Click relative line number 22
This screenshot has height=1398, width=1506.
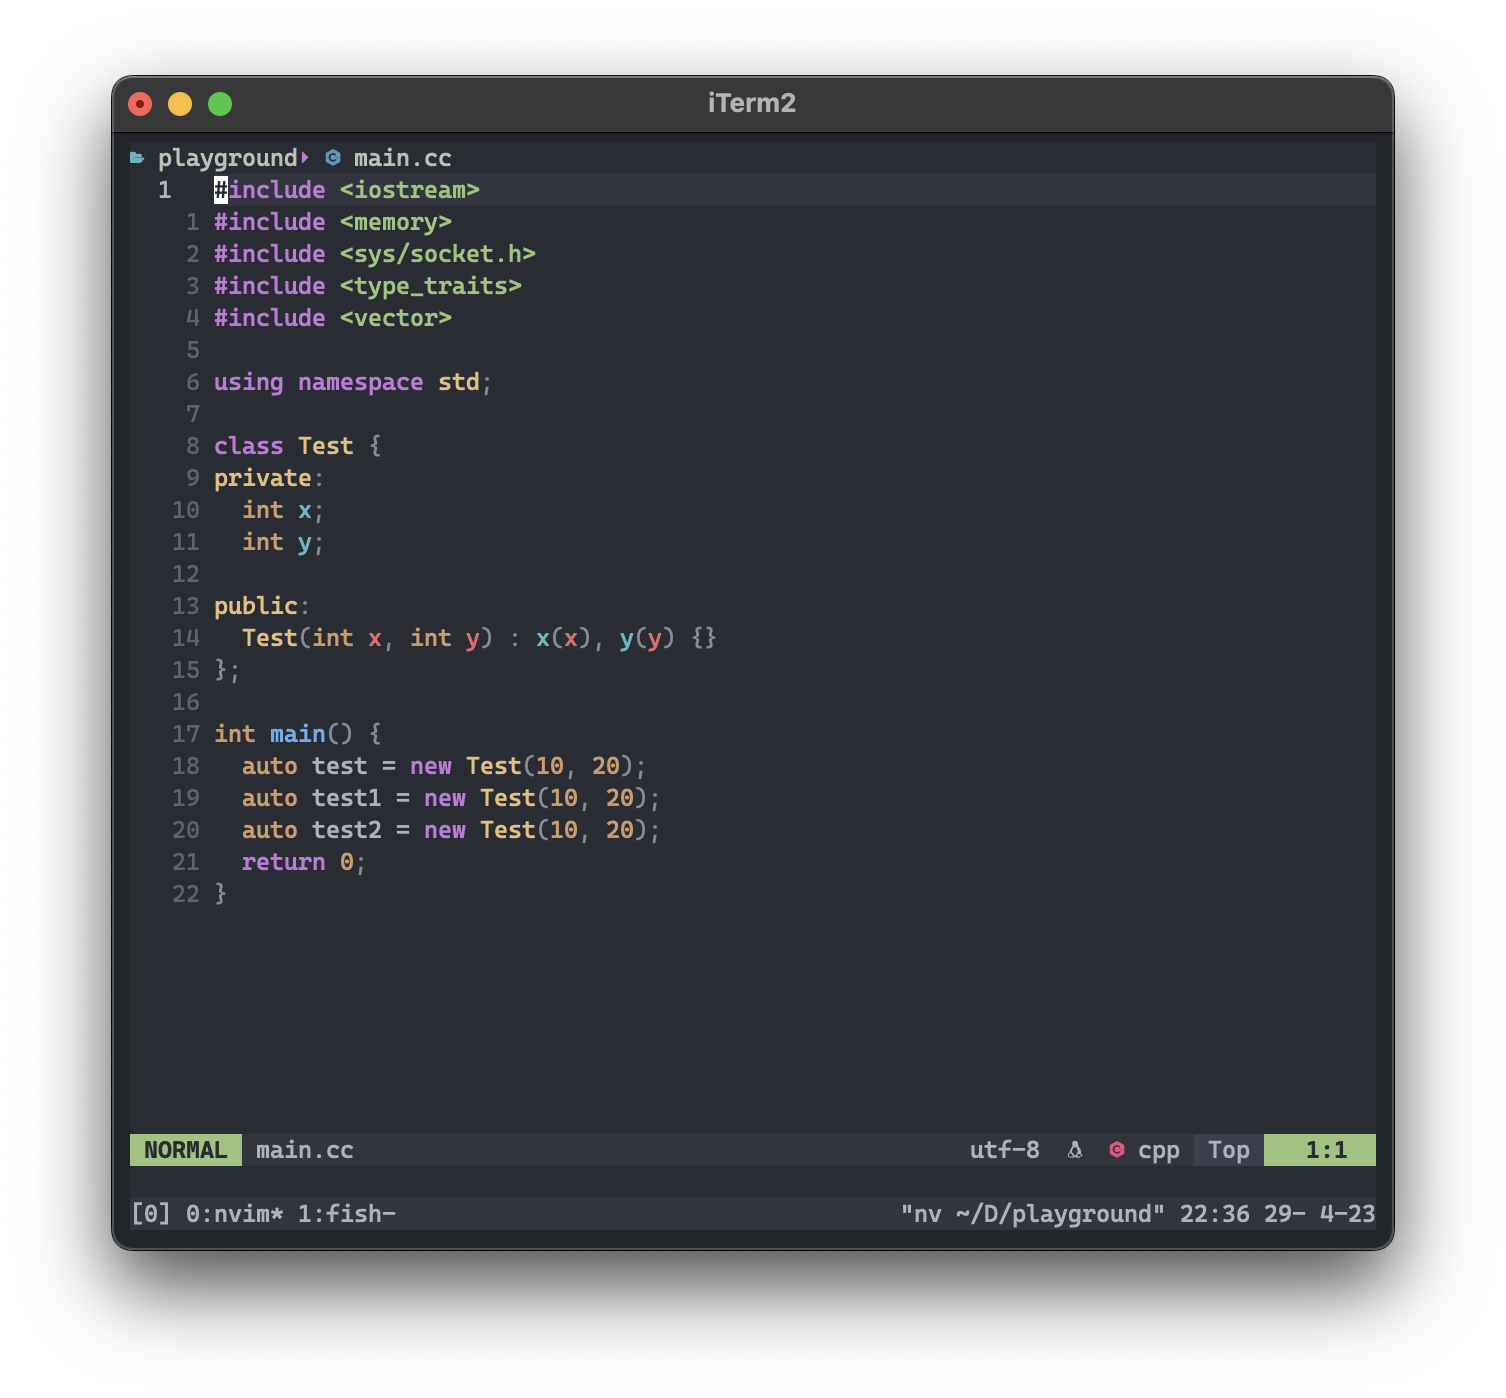[186, 894]
